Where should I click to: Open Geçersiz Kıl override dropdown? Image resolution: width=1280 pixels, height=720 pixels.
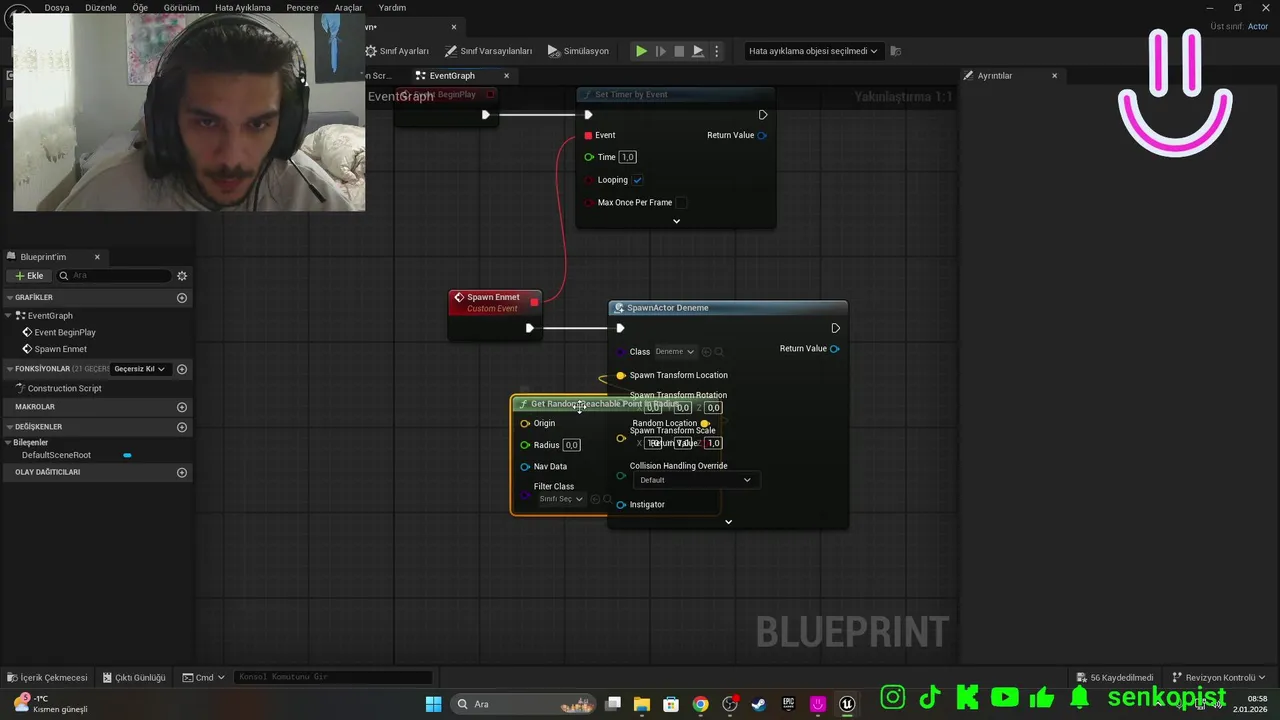point(139,369)
